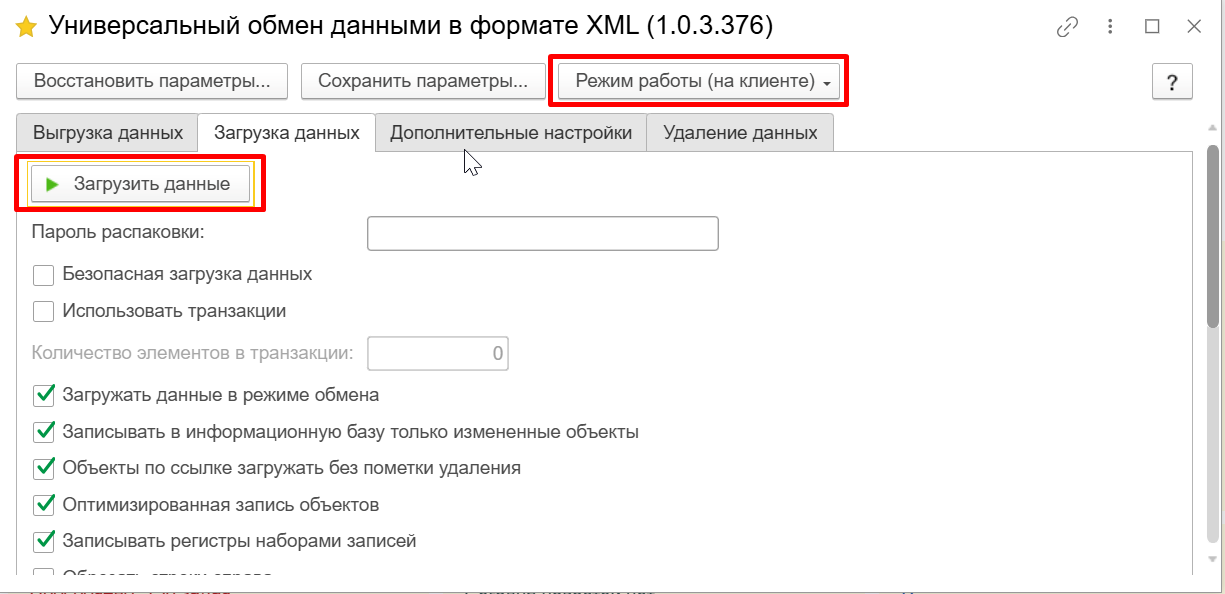
Task: Switch to Выгрузка данных tab
Action: pyautogui.click(x=108, y=133)
